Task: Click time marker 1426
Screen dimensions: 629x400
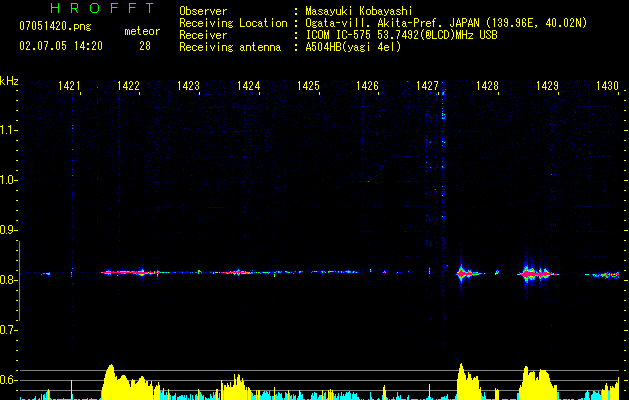Action: coord(367,86)
